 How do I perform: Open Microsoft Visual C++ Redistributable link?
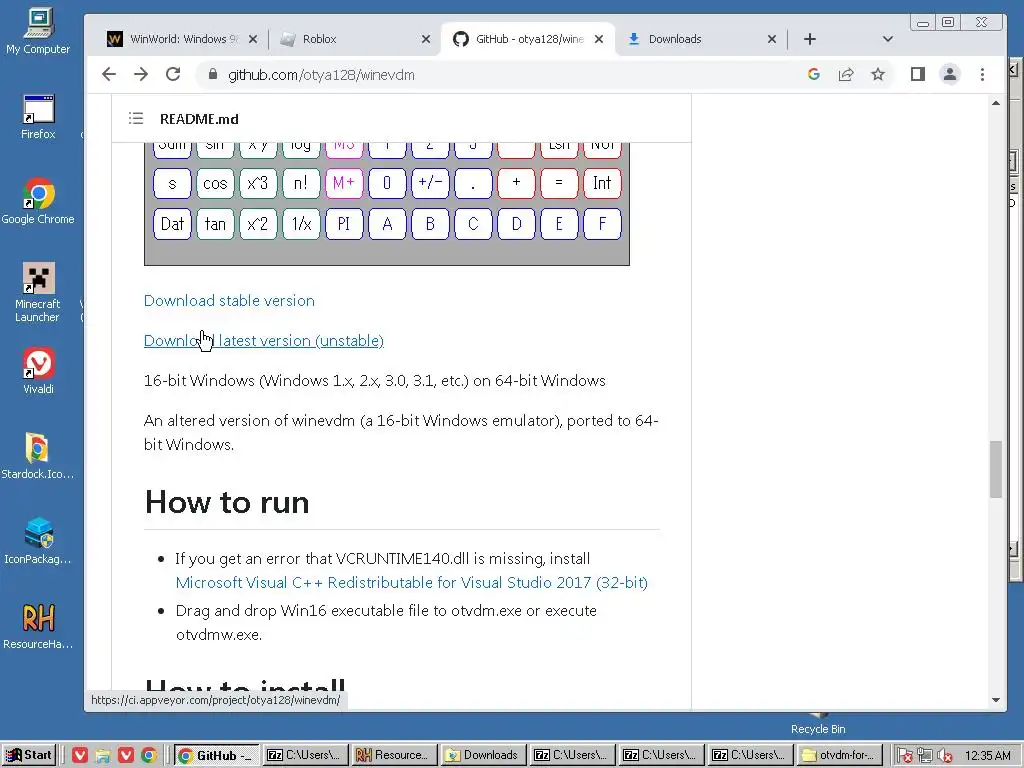click(411, 583)
